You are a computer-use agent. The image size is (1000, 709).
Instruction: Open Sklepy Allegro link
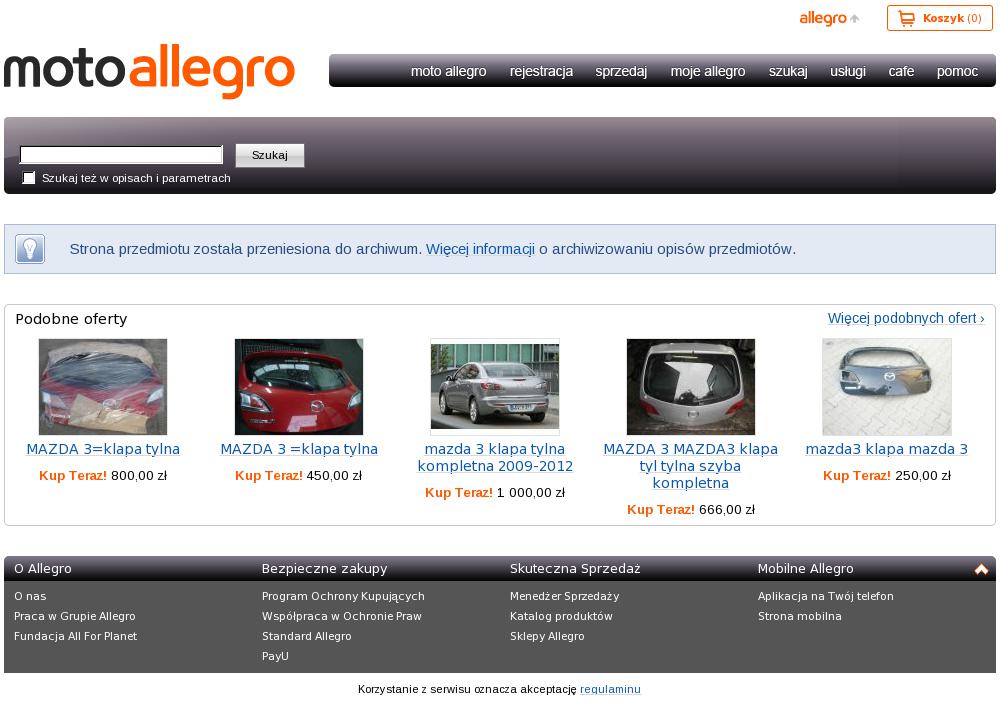[x=547, y=636]
